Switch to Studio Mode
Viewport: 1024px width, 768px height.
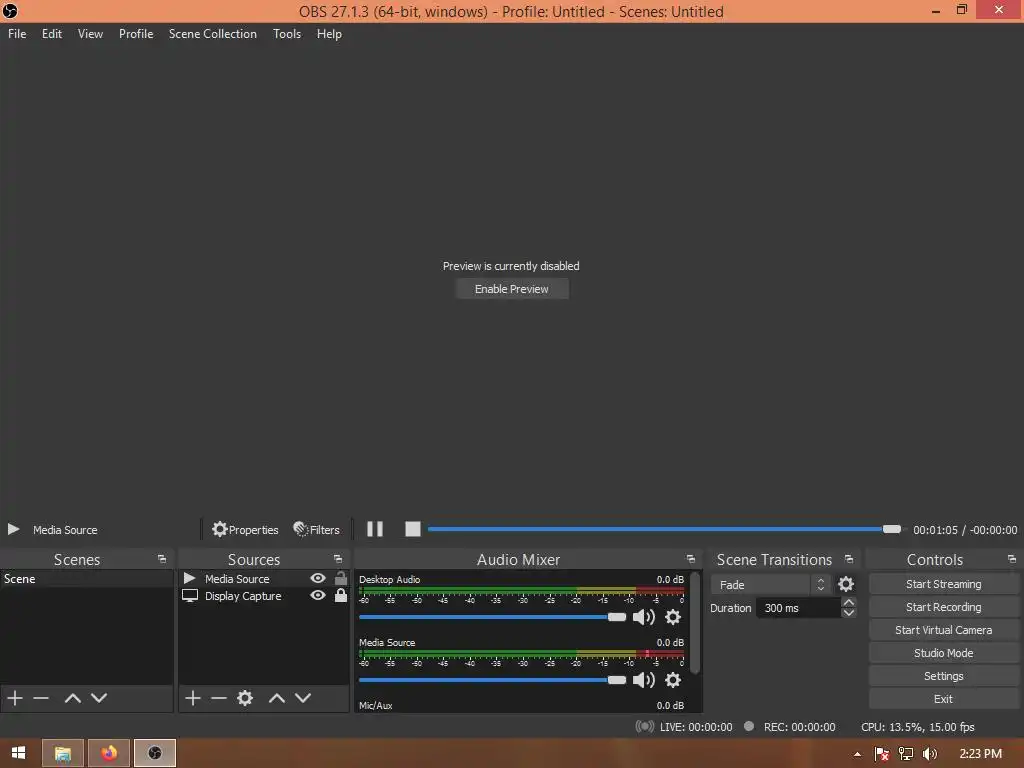tap(944, 652)
